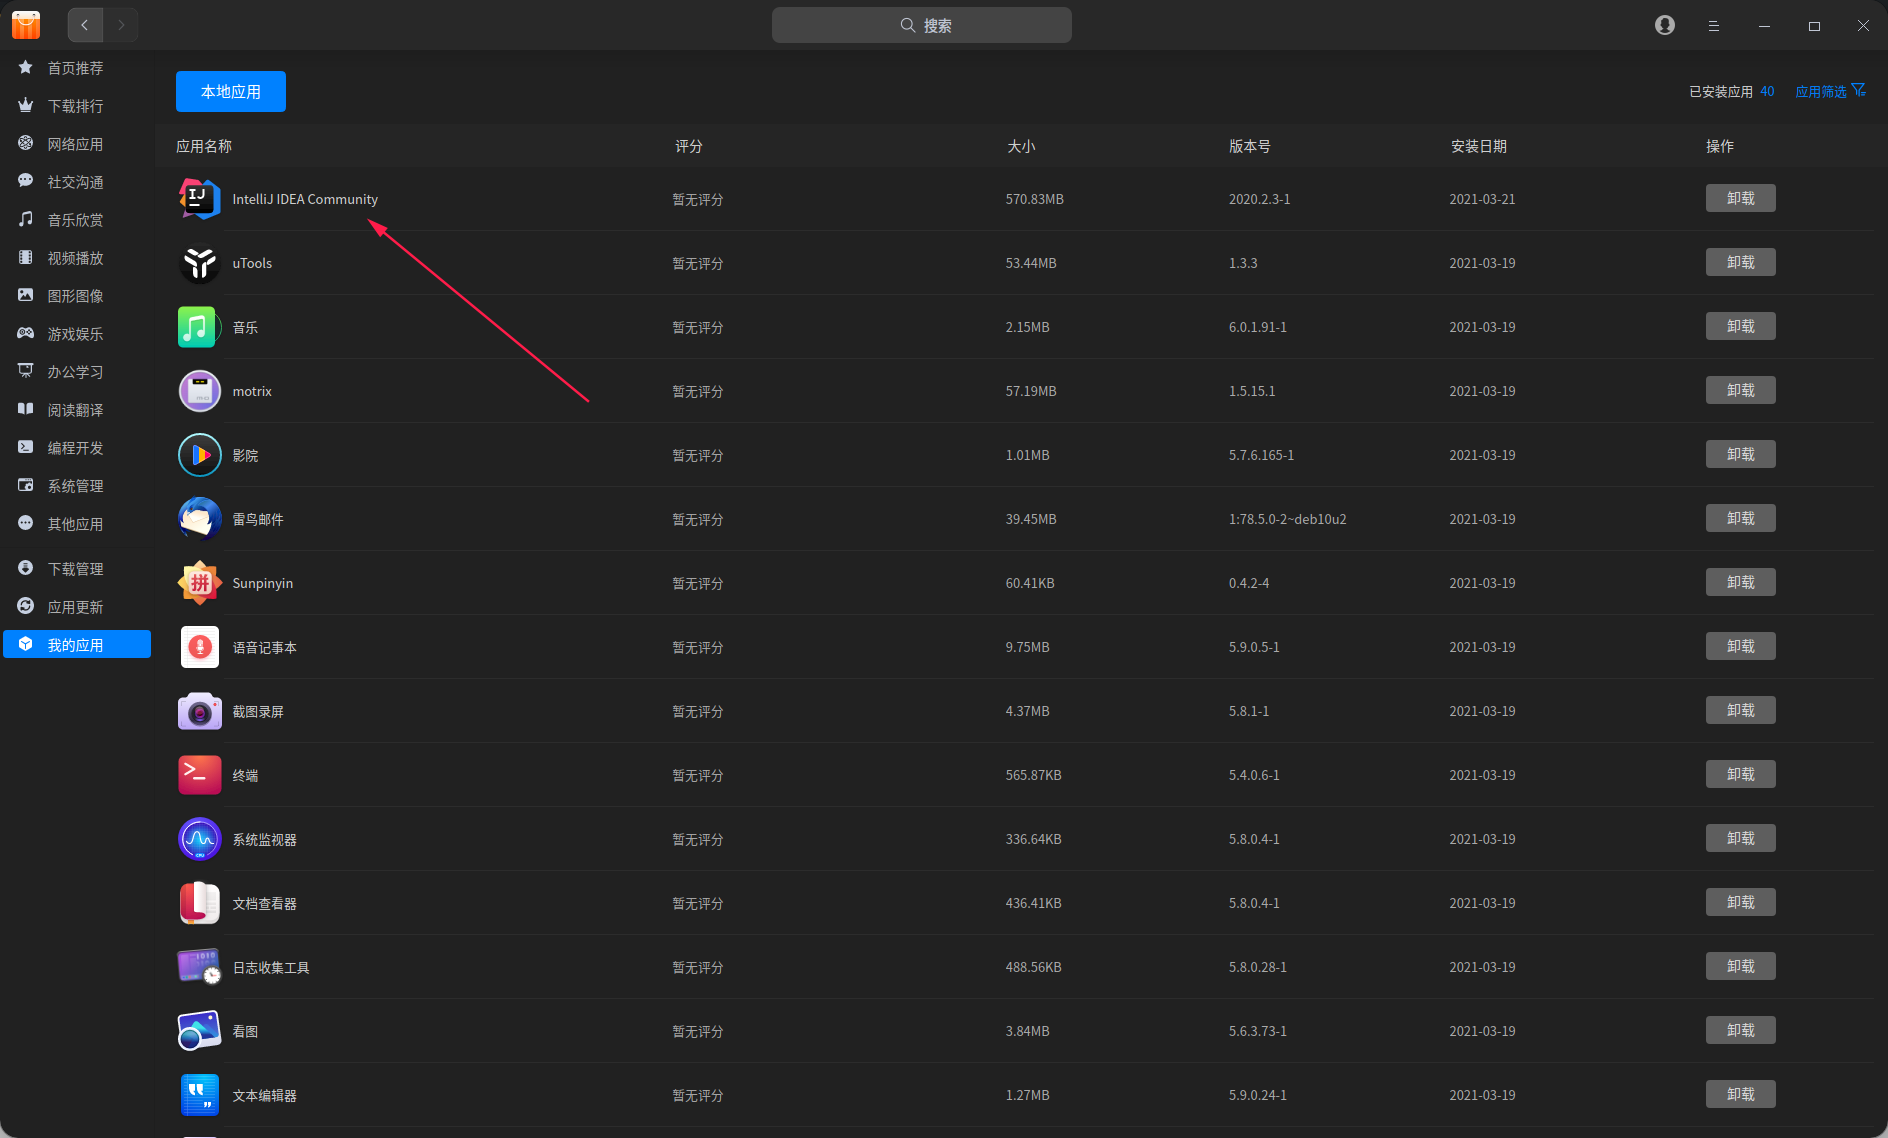This screenshot has width=1888, height=1138.
Task: Uninstall IntelliJ IDEA Community with 卸载
Action: 1741,198
